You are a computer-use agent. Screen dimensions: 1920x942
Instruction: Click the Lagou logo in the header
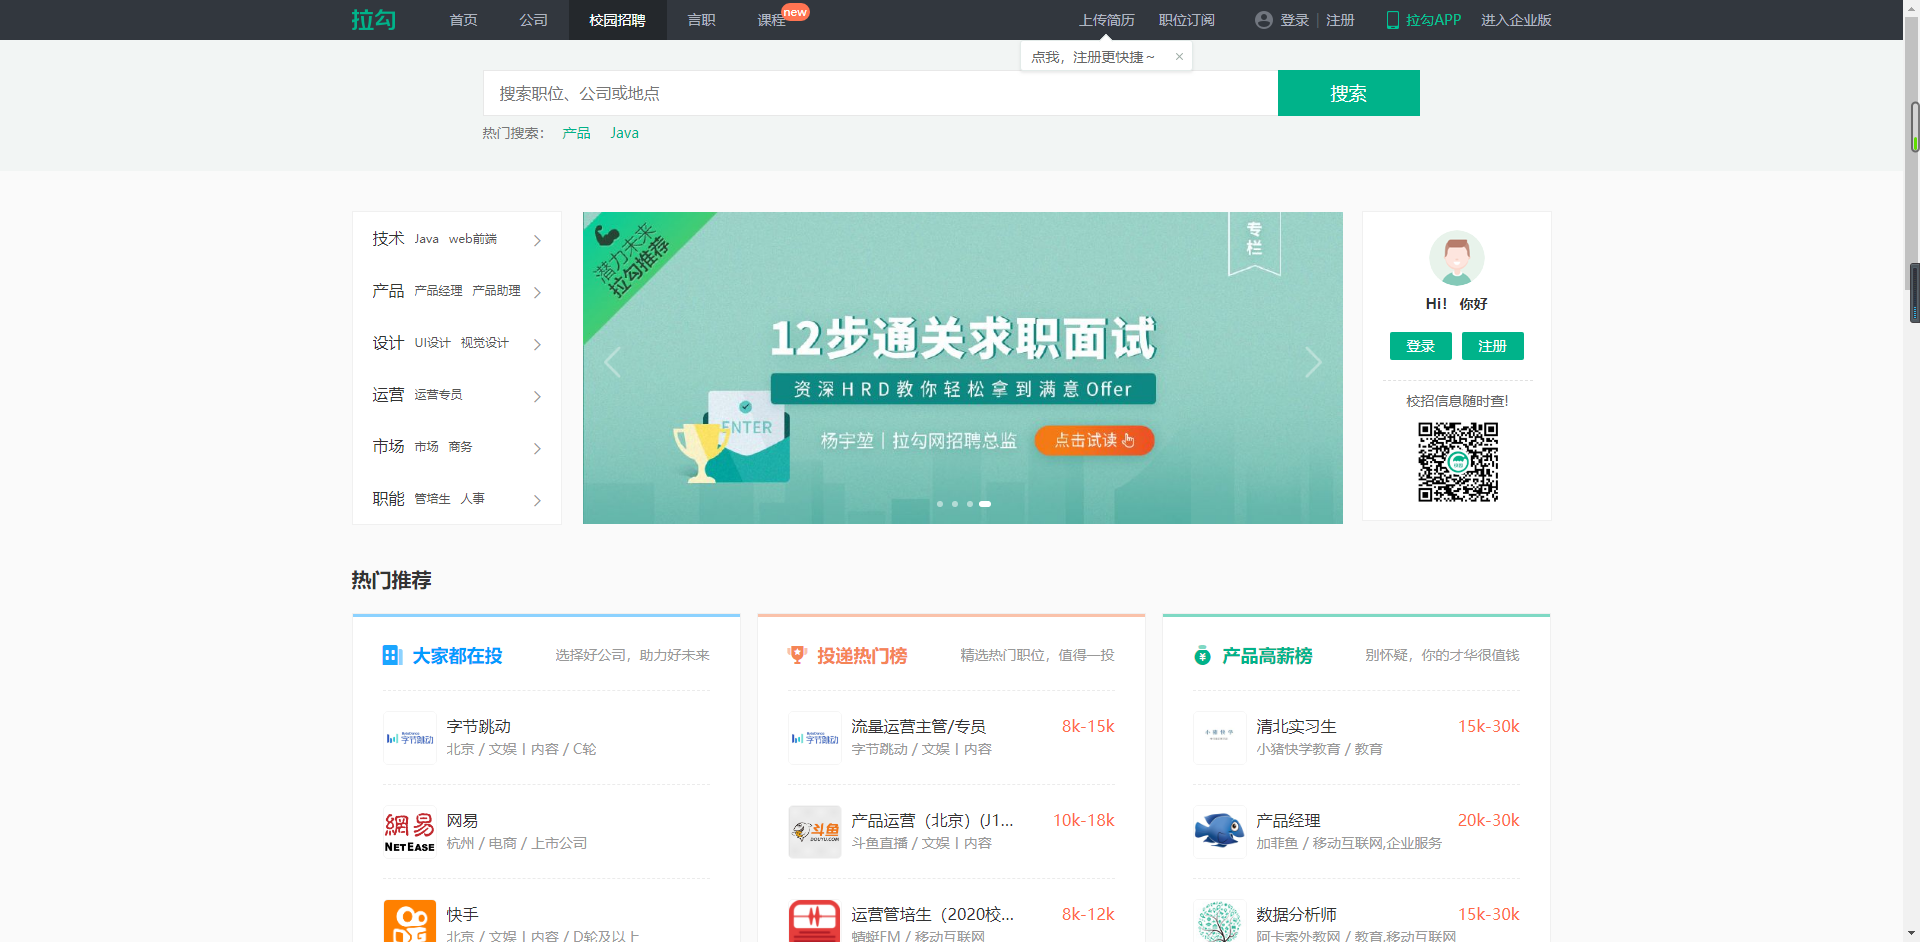coord(374,20)
